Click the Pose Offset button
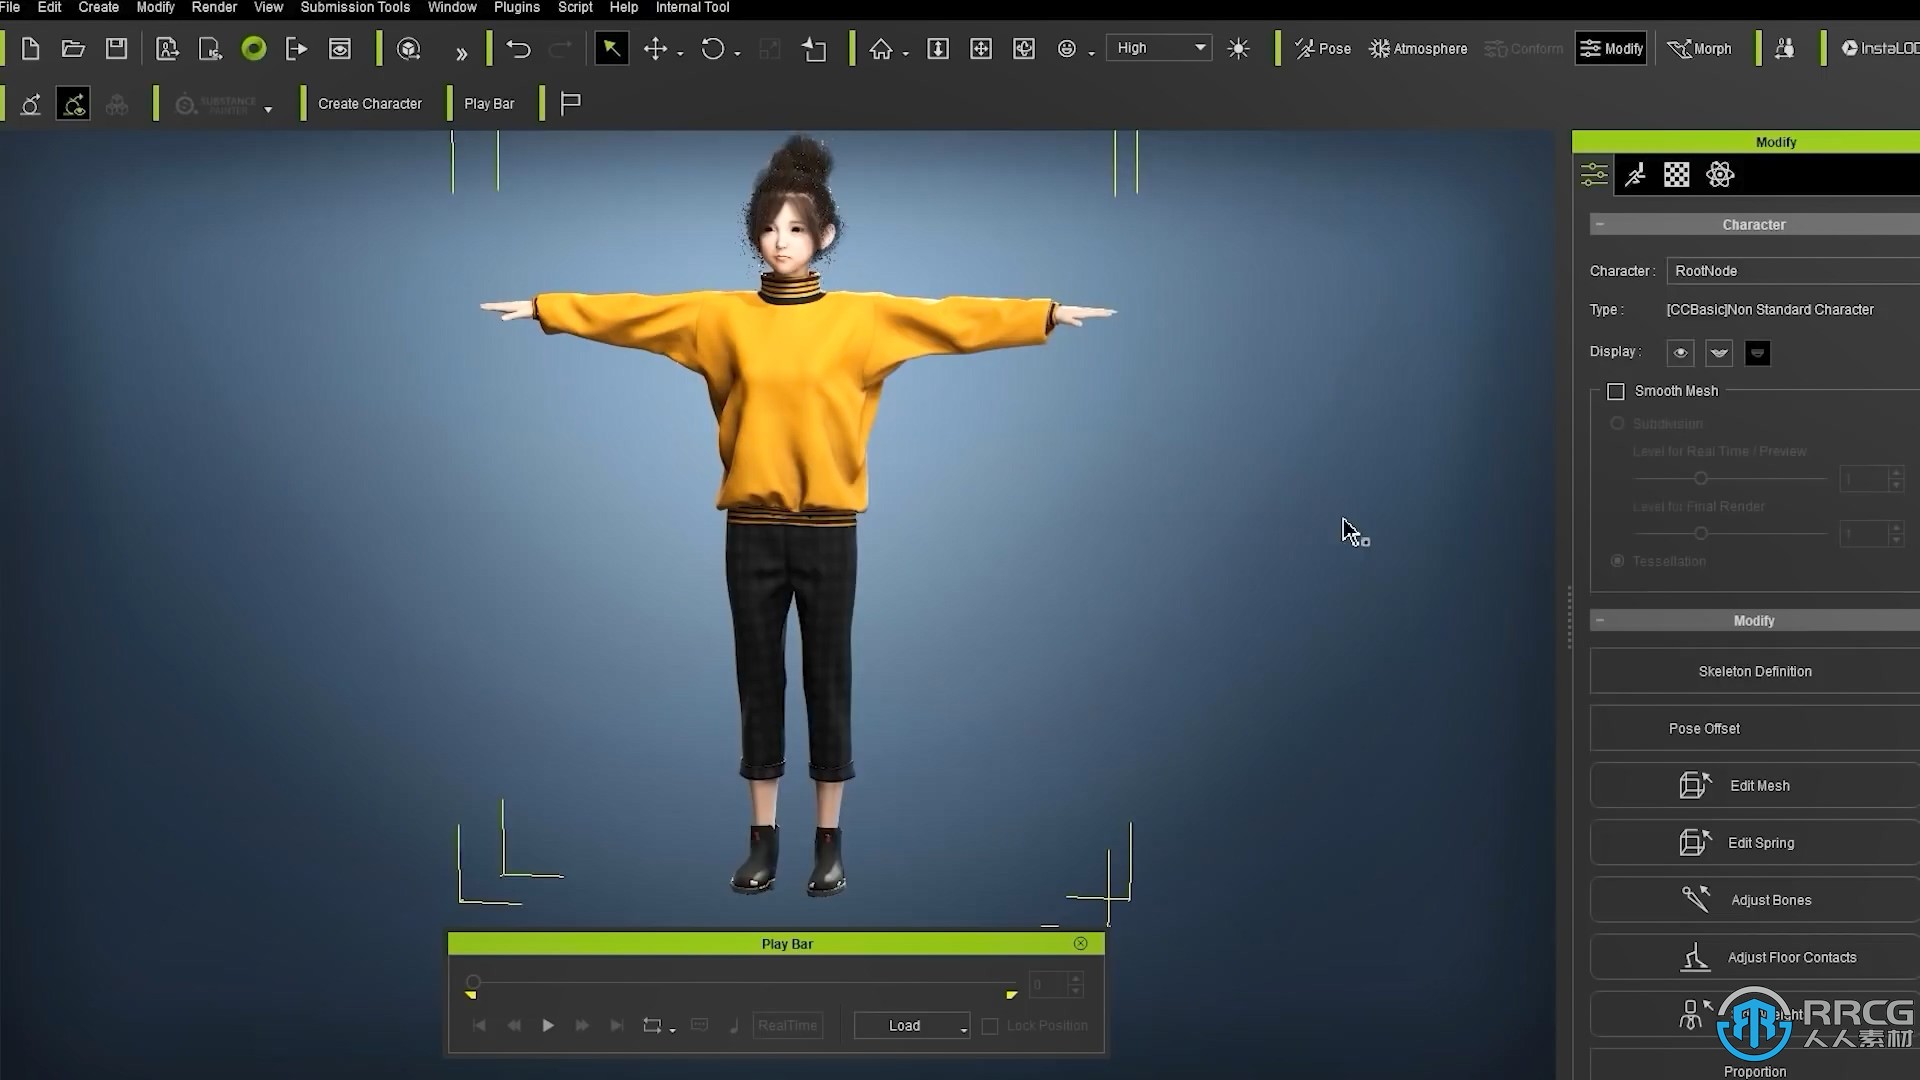The image size is (1920, 1080). pos(1755,728)
